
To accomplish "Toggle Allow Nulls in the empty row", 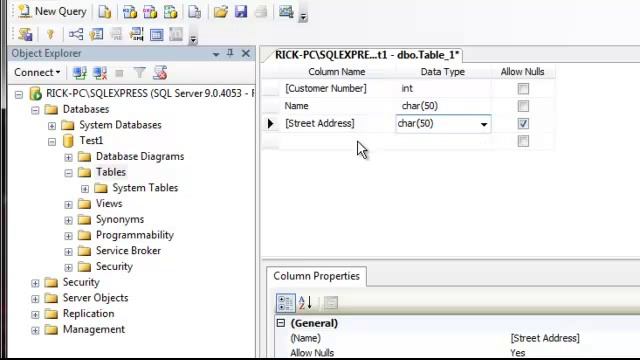I will (523, 141).
